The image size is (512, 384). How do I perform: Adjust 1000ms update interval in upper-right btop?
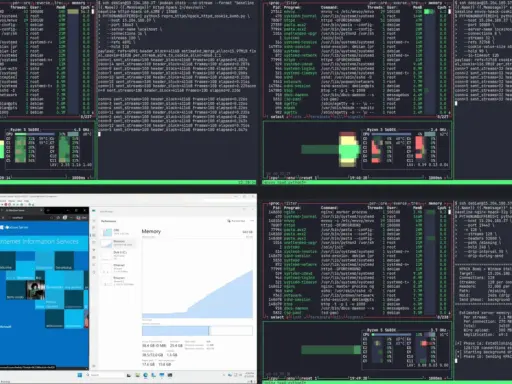click(x=435, y=178)
